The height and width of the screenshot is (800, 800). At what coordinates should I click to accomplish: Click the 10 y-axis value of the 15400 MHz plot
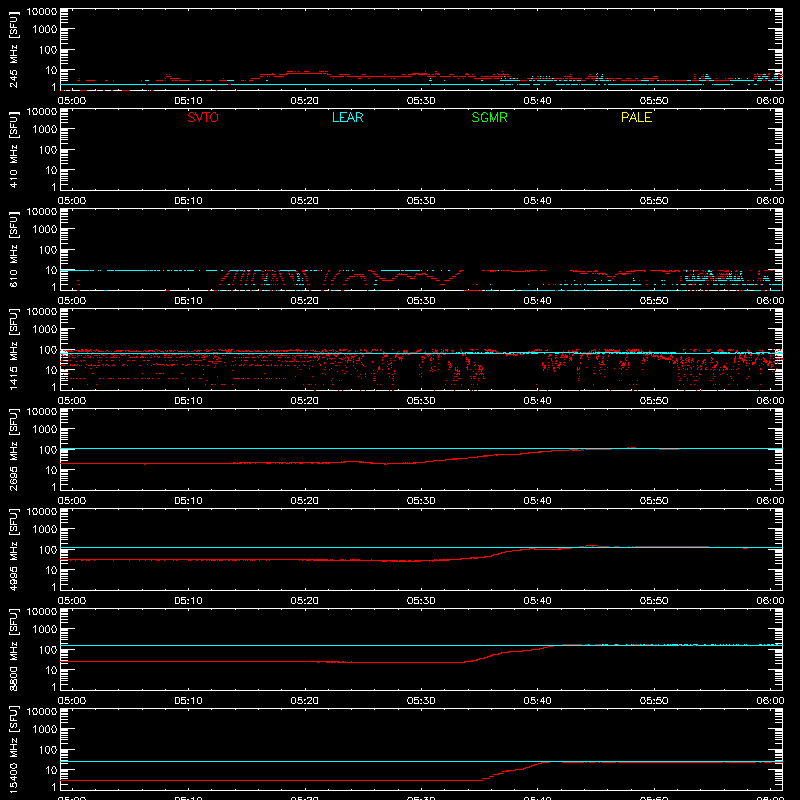(52, 770)
